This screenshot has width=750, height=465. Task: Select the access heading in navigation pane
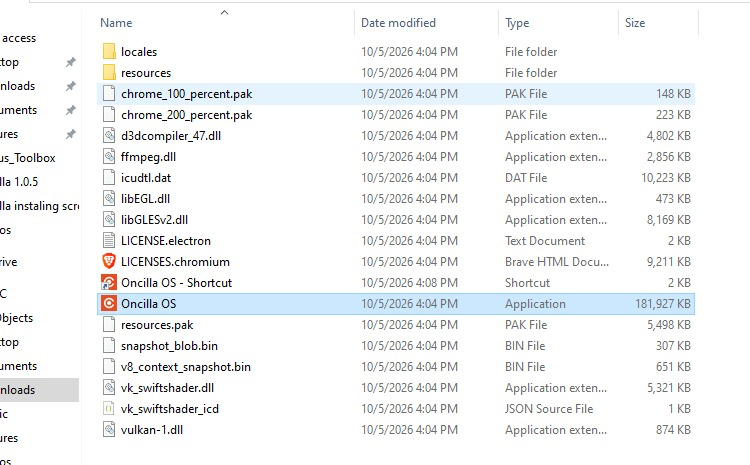click(x=19, y=38)
